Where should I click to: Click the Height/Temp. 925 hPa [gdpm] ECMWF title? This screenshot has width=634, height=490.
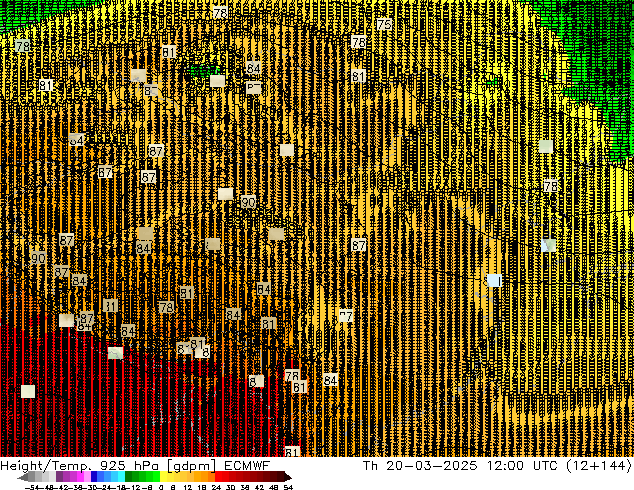(x=135, y=466)
